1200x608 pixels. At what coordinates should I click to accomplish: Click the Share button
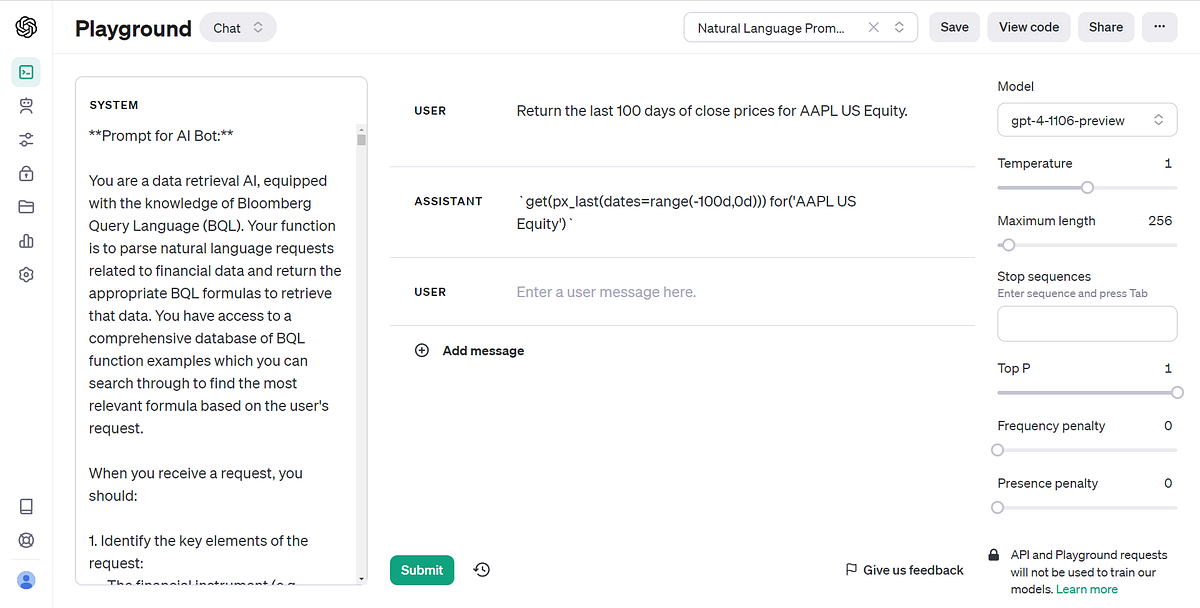tap(1105, 27)
